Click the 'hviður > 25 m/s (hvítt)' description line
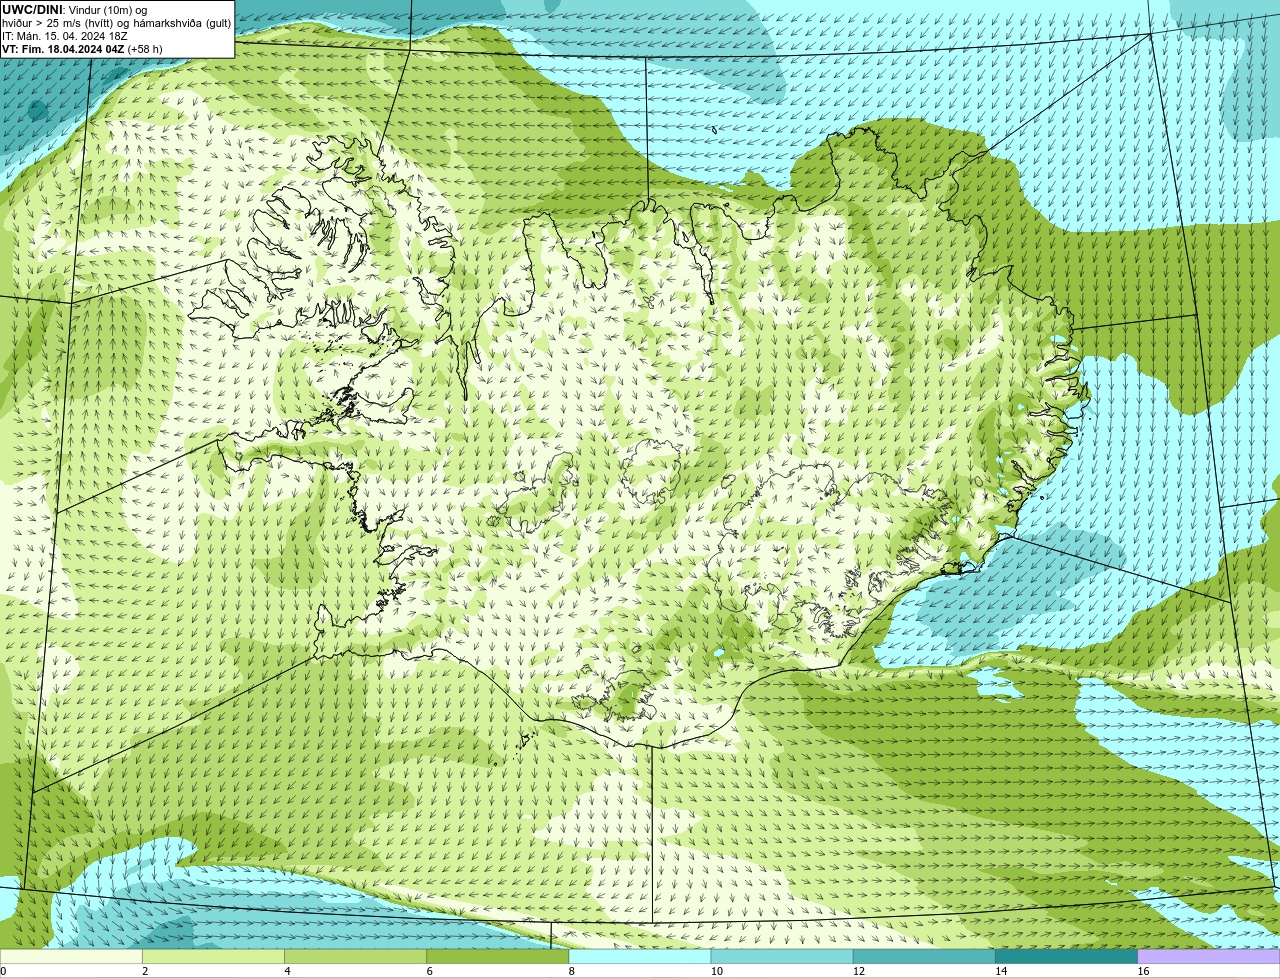Viewport: 1280px width, 978px height. tap(116, 23)
